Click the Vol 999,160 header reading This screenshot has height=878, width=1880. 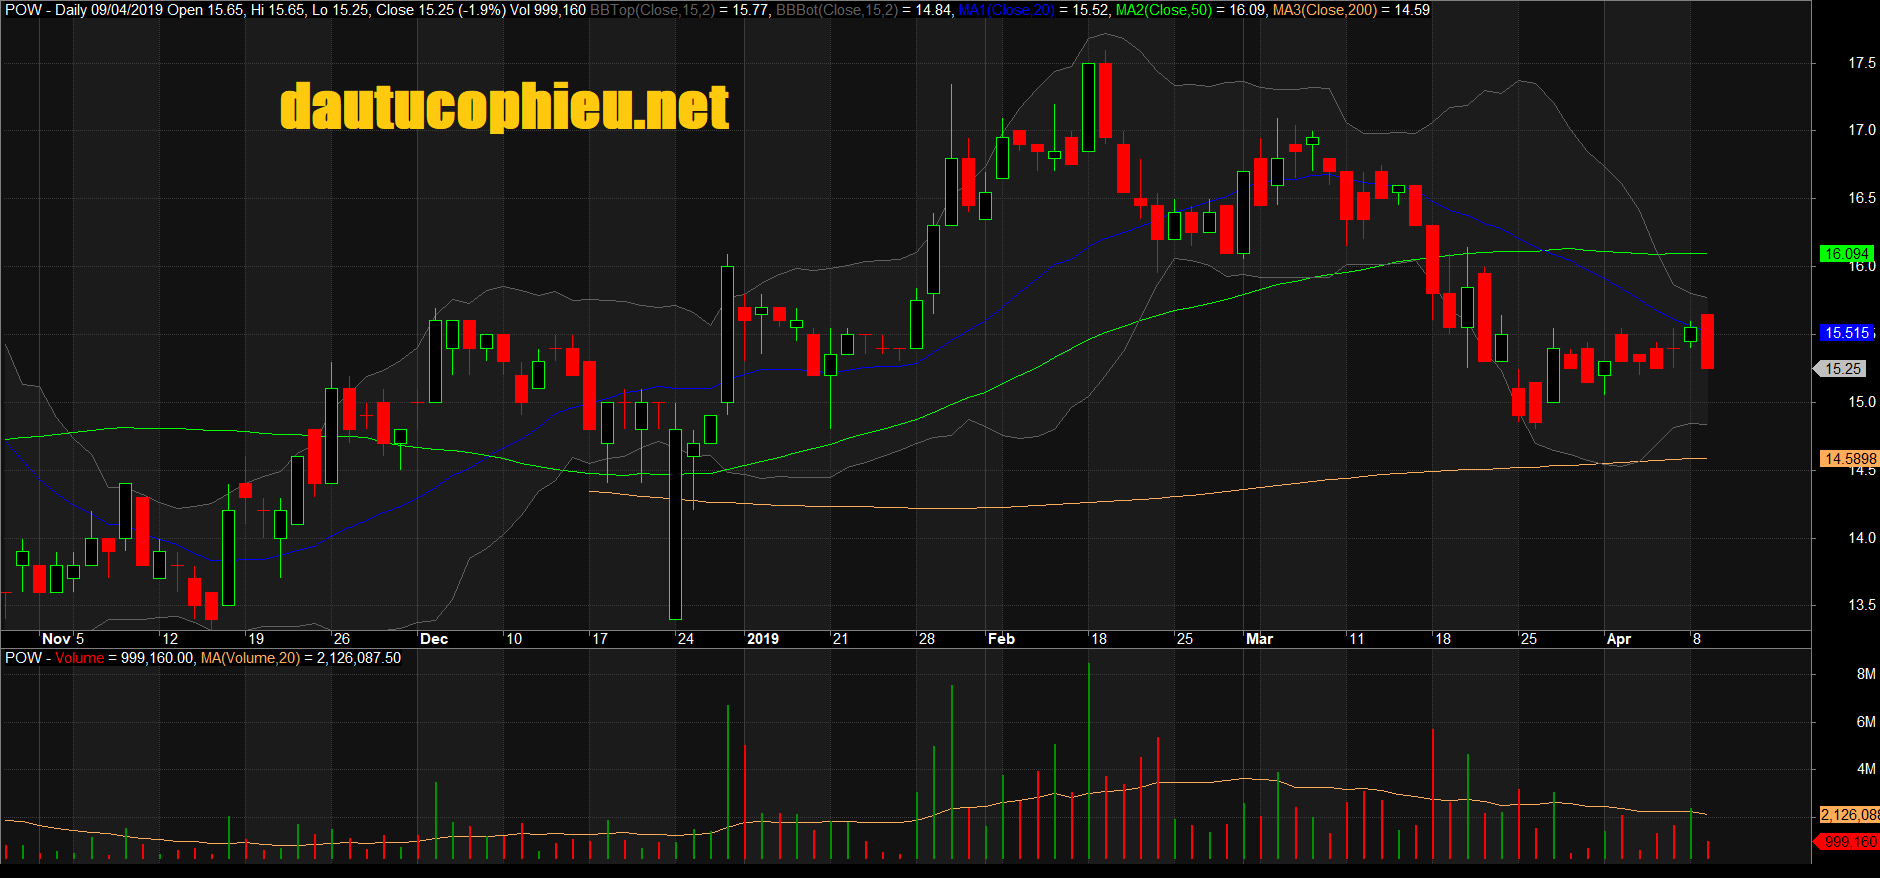tap(548, 10)
